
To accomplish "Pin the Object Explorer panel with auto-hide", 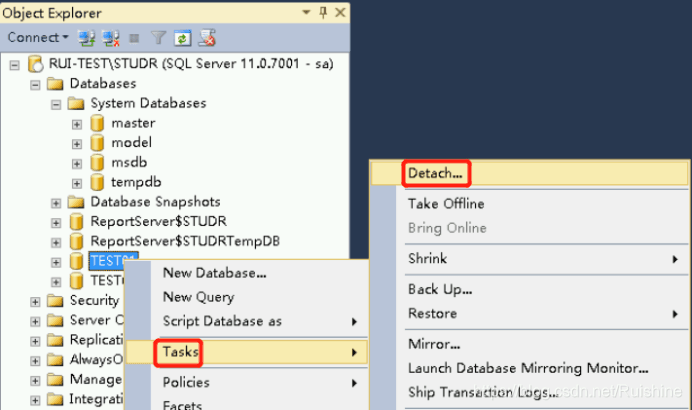I will pos(321,12).
